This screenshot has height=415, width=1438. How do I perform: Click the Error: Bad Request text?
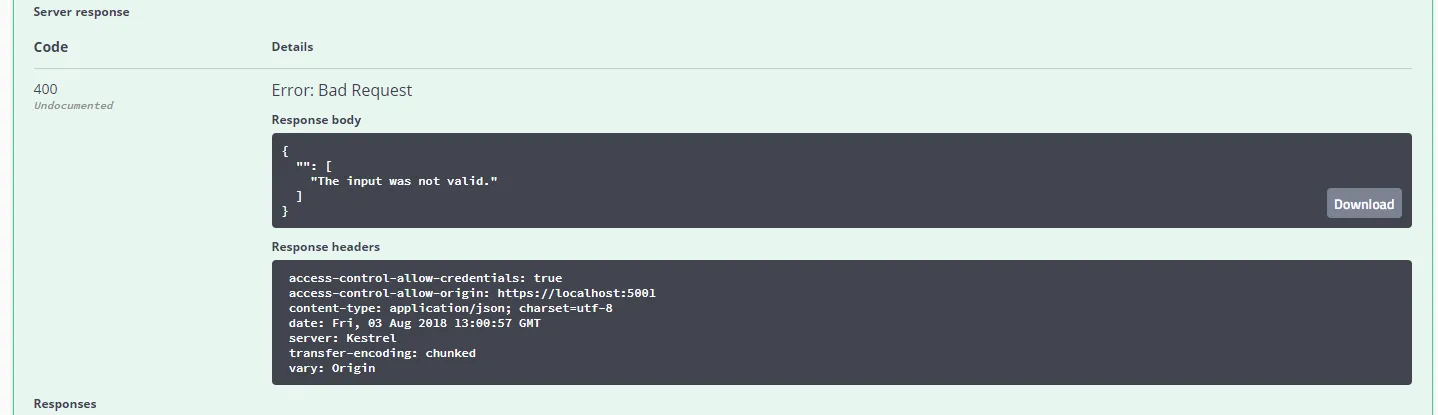pos(342,90)
